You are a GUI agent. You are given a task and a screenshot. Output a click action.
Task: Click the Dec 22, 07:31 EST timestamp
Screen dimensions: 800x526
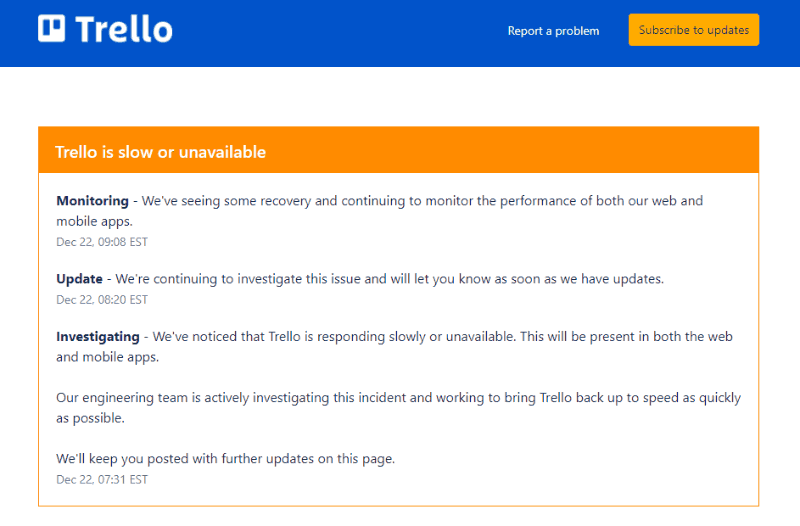[102, 480]
